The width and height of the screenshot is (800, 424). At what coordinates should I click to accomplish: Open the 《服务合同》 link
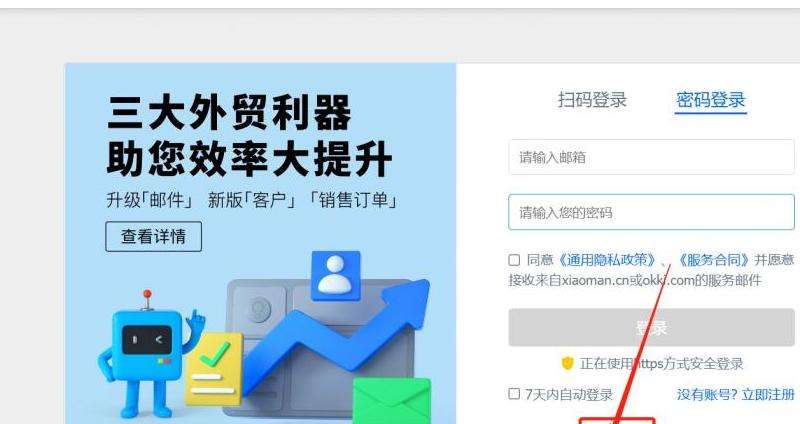click(x=713, y=260)
